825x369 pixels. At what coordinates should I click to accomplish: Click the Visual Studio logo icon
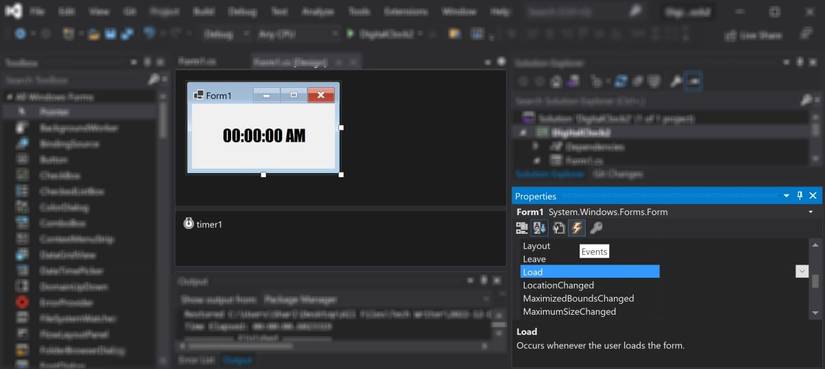(13, 11)
